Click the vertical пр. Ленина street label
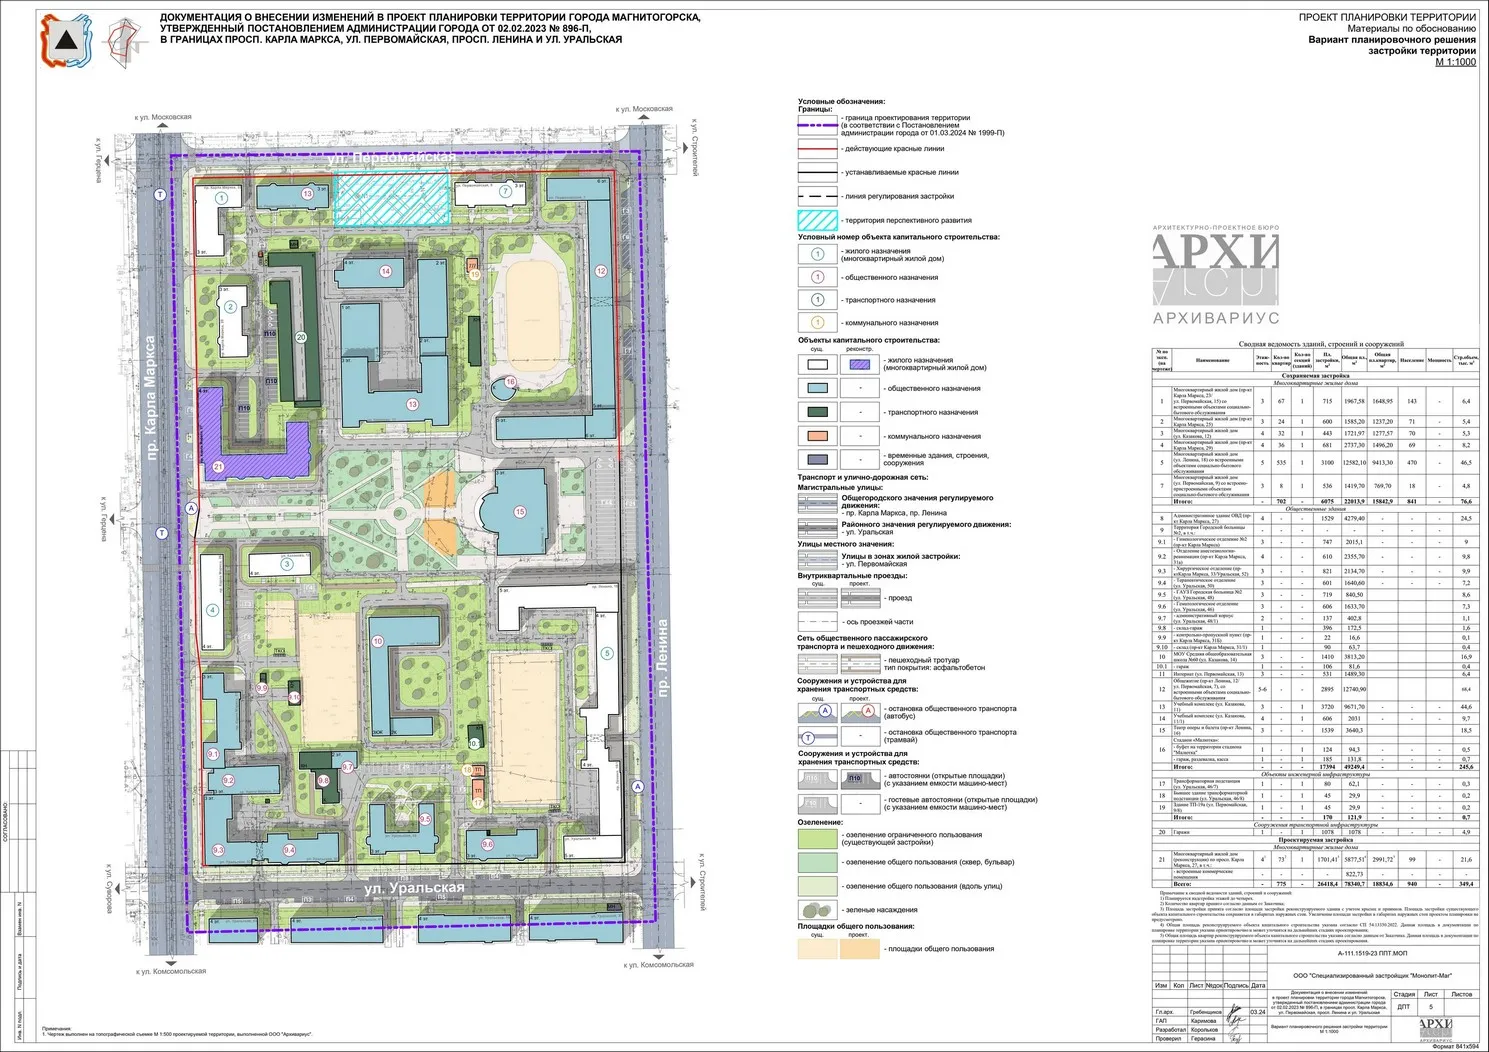 click(661, 658)
